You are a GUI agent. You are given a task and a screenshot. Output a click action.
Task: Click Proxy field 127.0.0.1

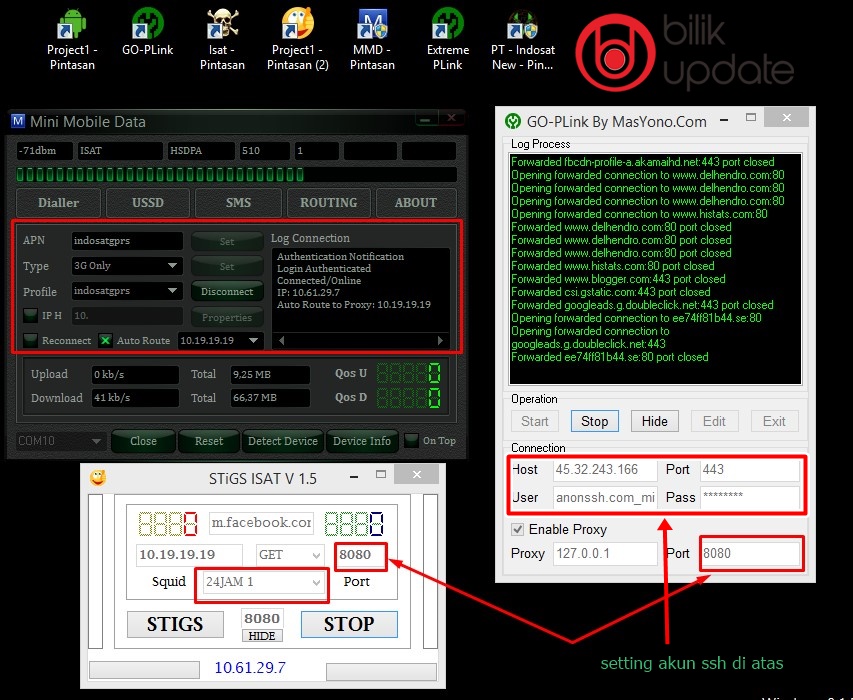[x=605, y=554]
